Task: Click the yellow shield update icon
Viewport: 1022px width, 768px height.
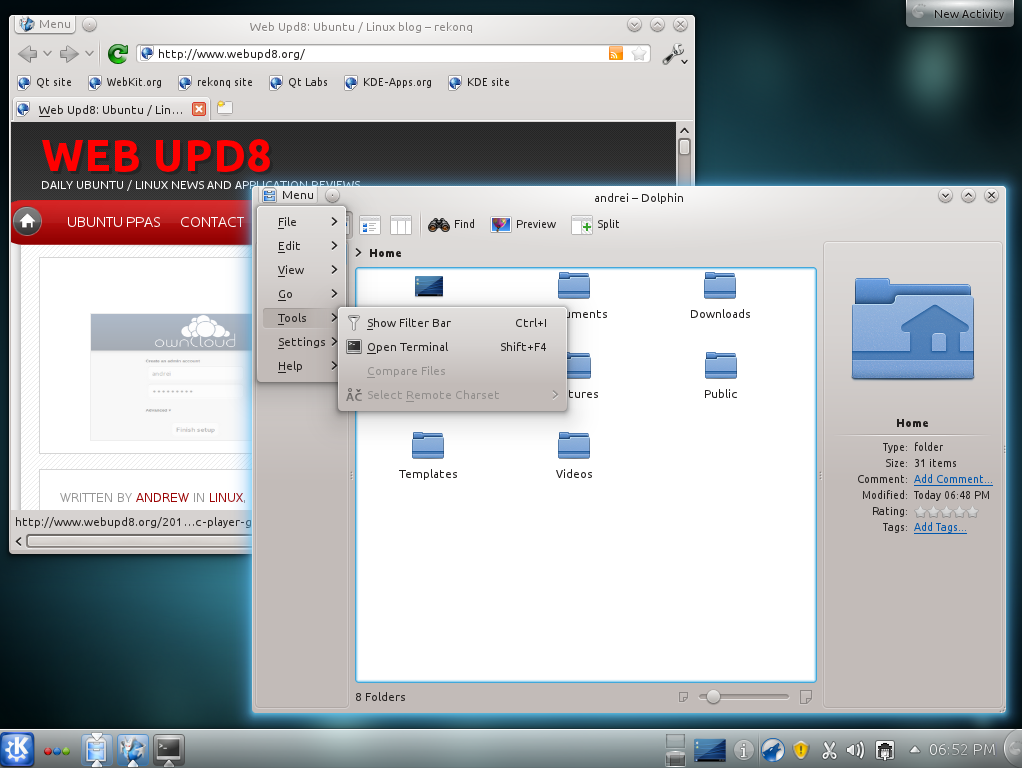Action: [x=801, y=750]
